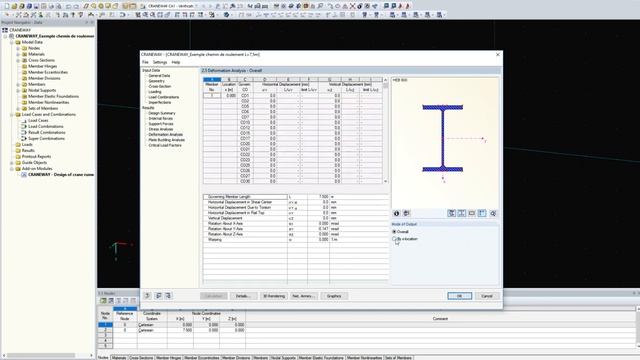This screenshot has width=640, height=360.
Task: Click the magnifier zoom icon under section graphic
Action: tap(493, 213)
